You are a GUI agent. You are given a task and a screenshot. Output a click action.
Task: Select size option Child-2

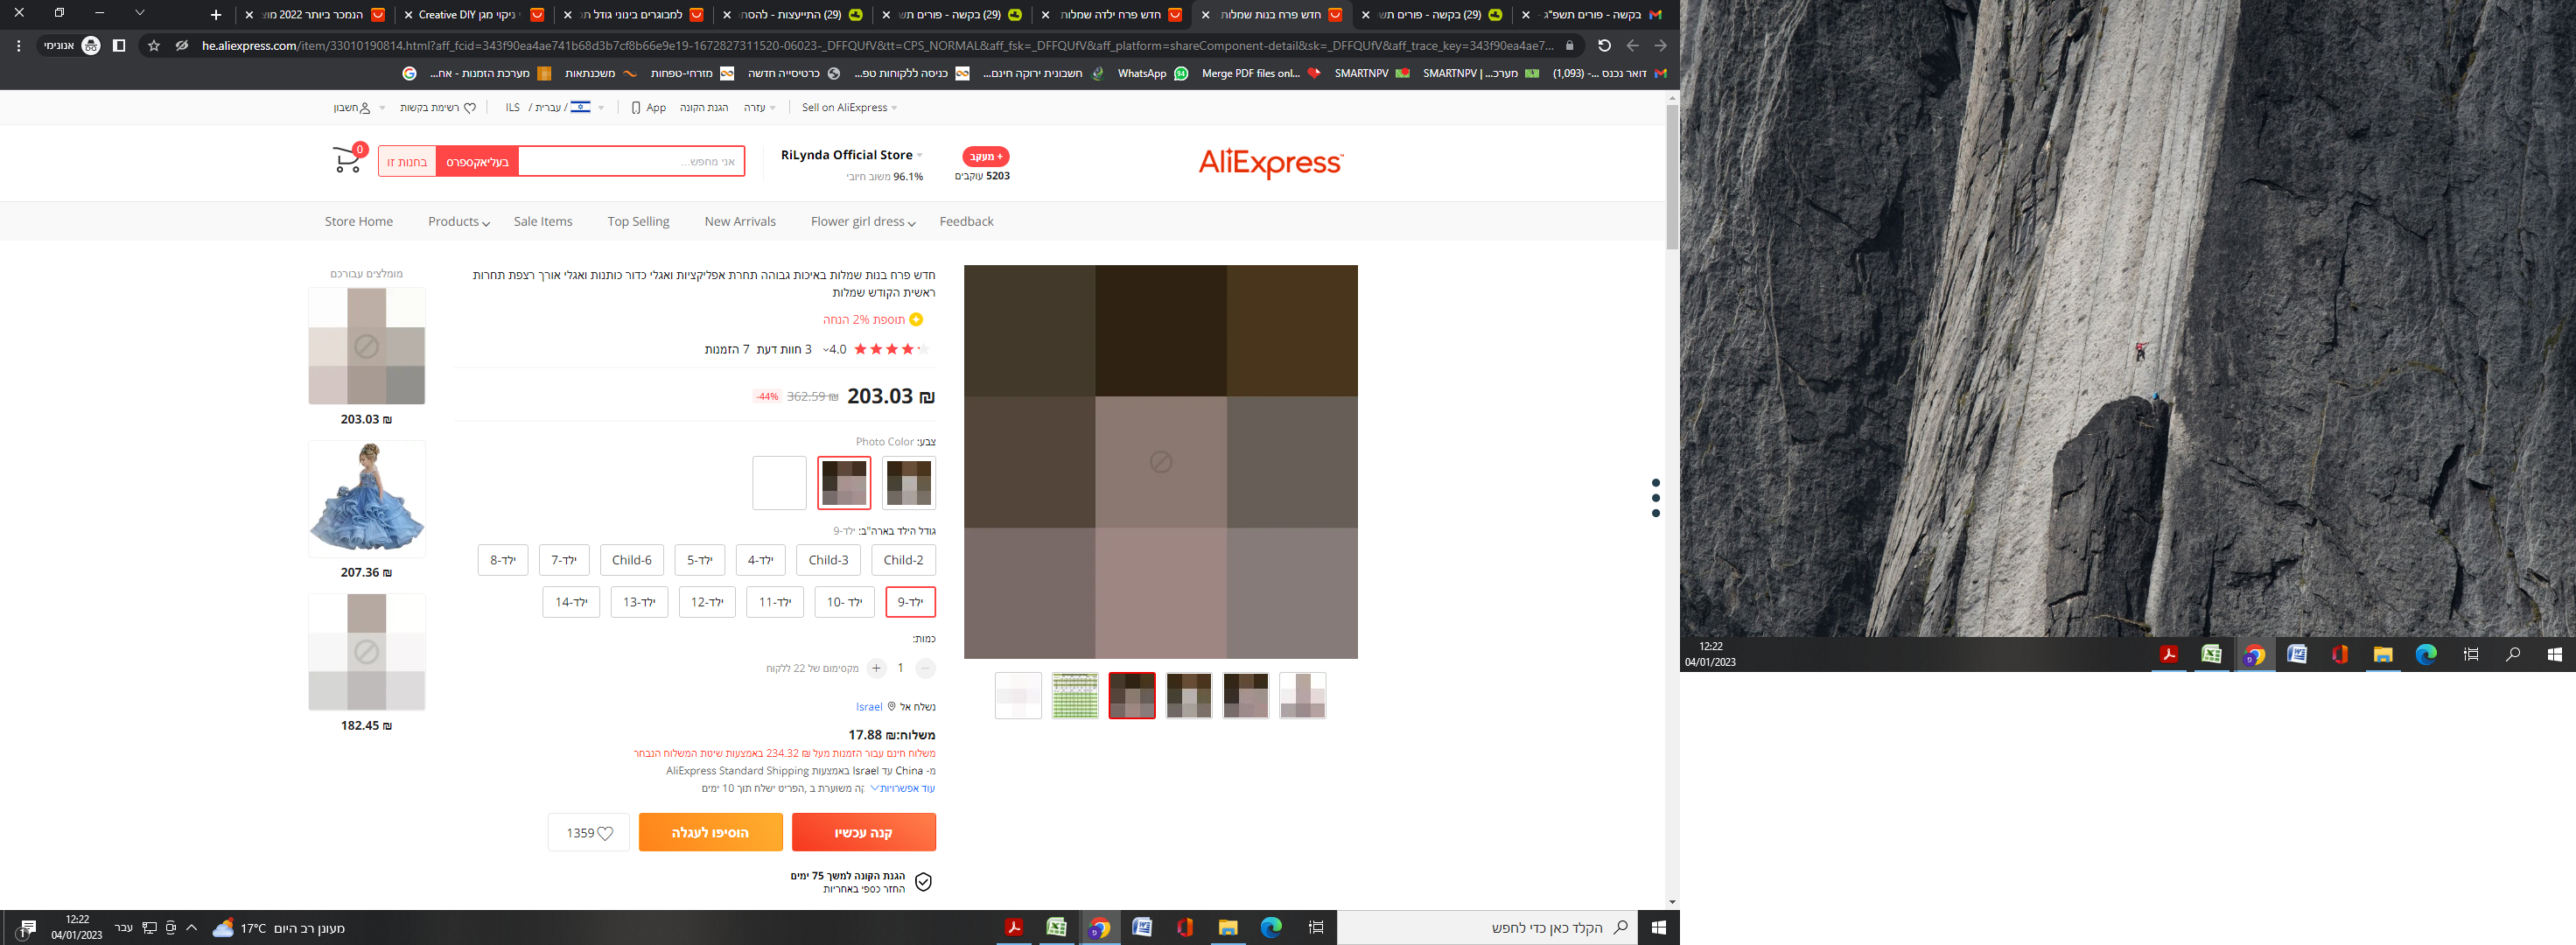[x=903, y=560]
